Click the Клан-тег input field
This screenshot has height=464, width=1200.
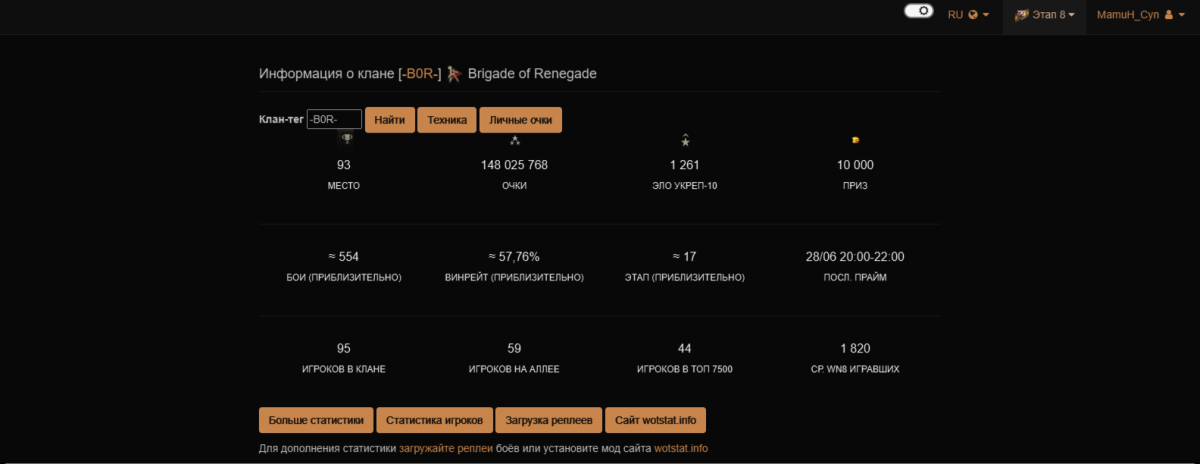pos(334,119)
